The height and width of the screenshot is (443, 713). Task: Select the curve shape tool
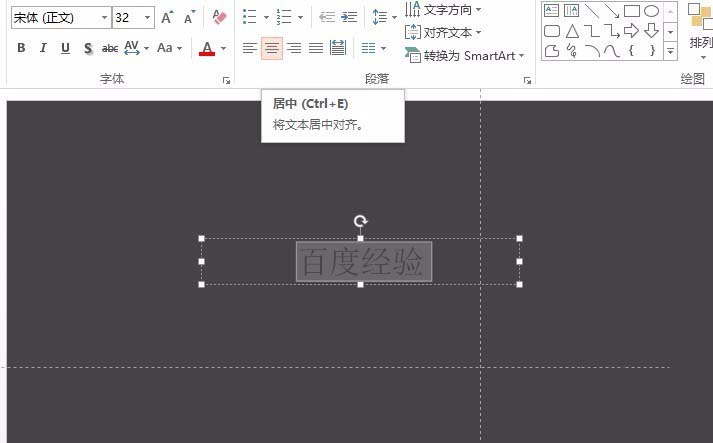point(612,50)
